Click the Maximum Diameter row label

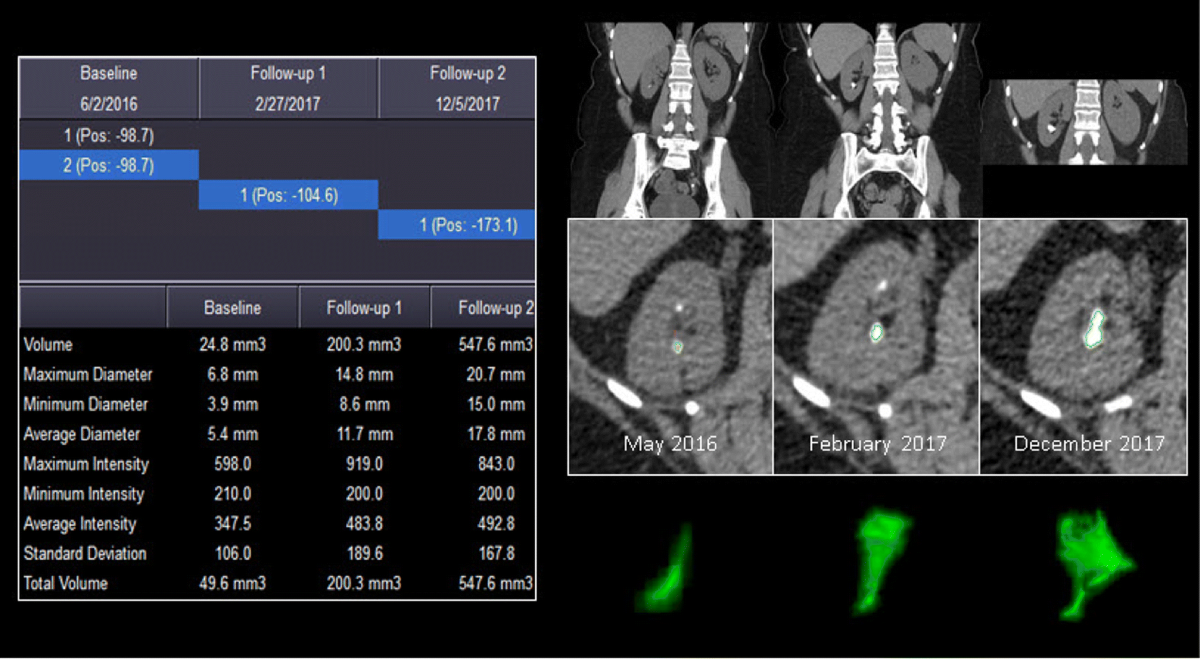87,375
